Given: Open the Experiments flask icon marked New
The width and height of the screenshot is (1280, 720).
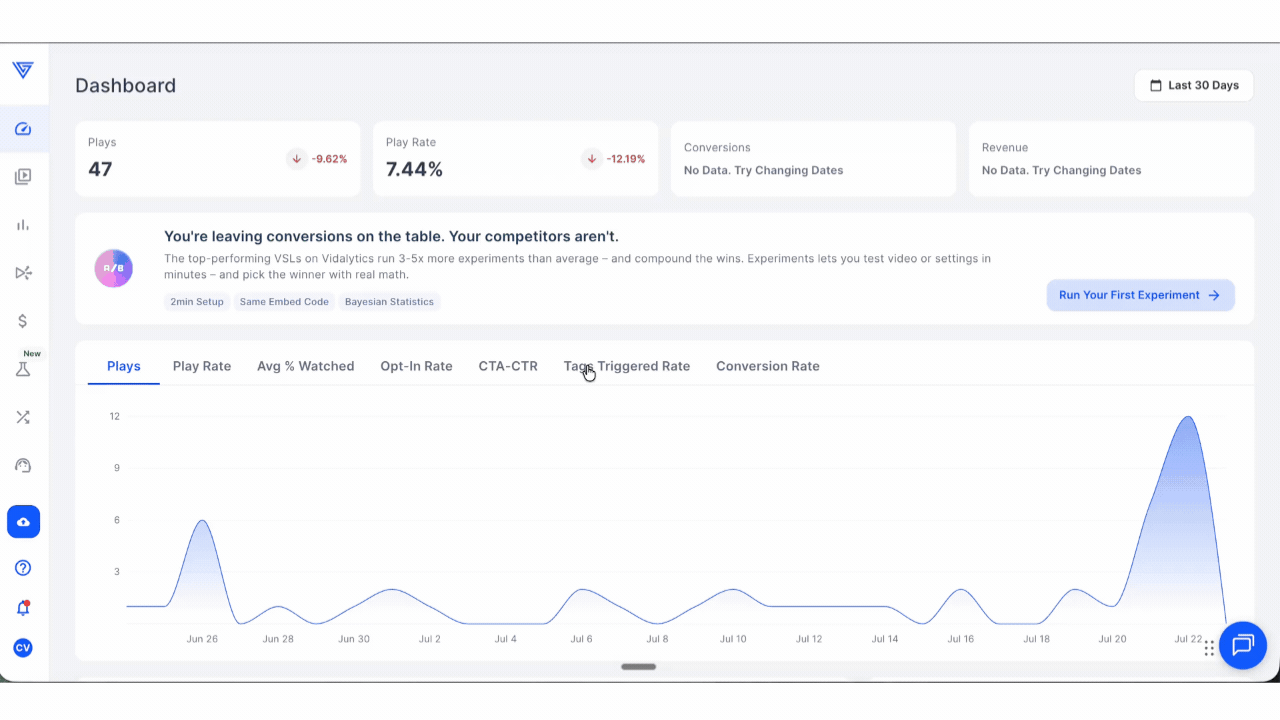Looking at the screenshot, I should click(23, 369).
